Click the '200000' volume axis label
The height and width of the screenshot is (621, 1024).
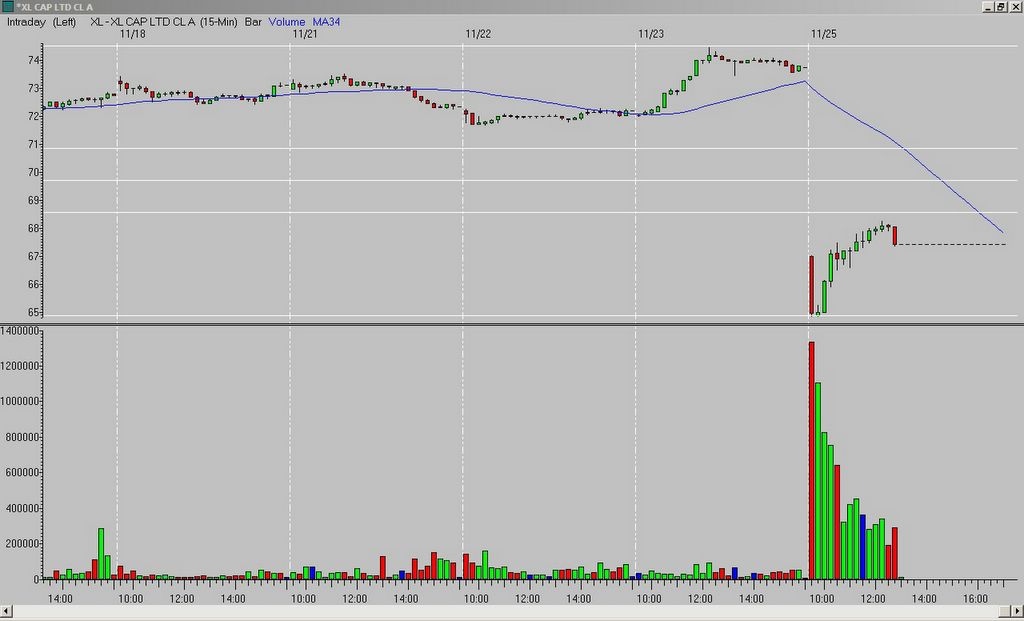click(23, 544)
